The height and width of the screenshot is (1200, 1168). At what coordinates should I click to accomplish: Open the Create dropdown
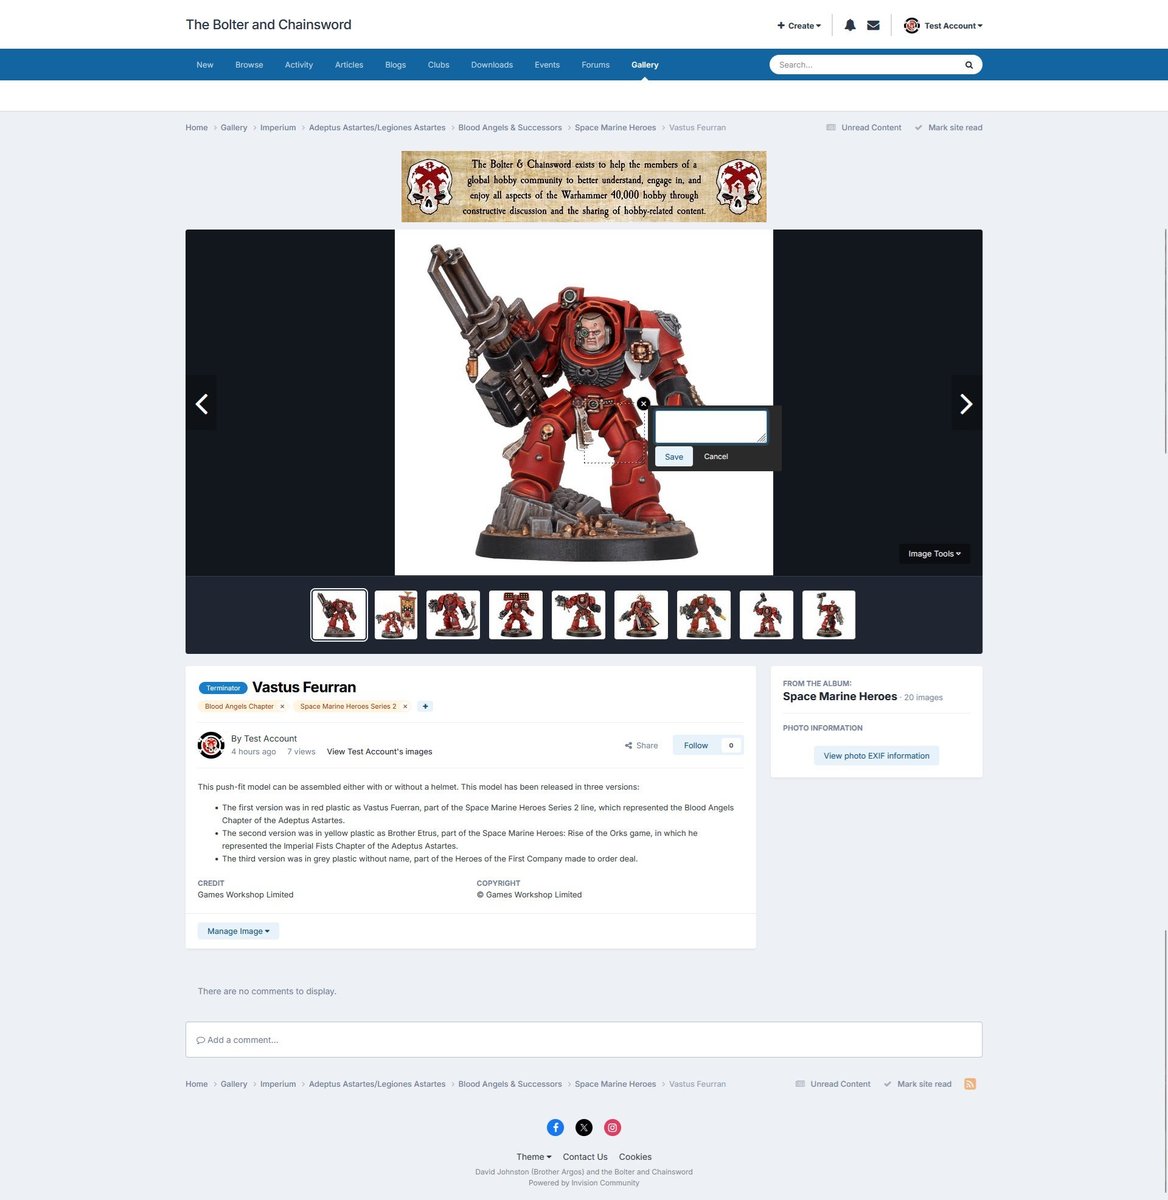pyautogui.click(x=799, y=26)
